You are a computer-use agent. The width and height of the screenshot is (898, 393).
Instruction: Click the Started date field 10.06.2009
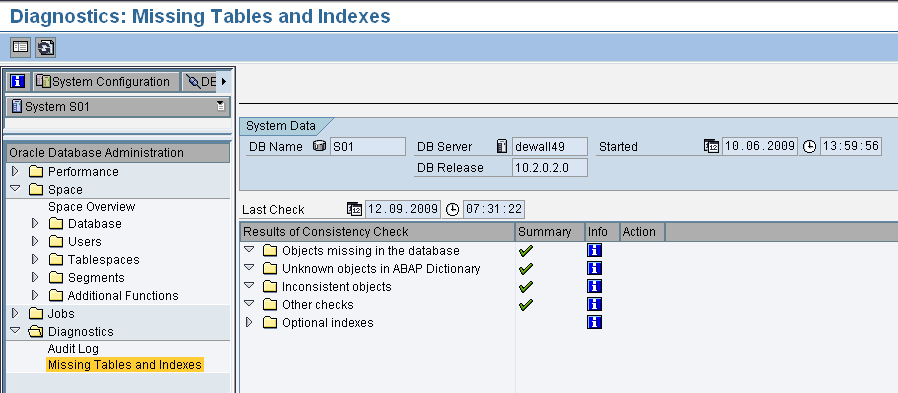point(759,146)
